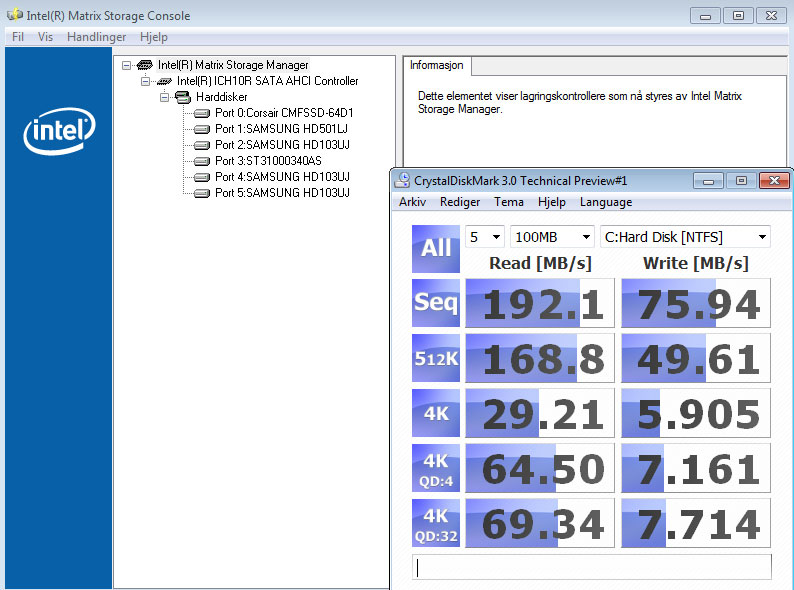The width and height of the screenshot is (794, 590).
Task: Click the disk icon for Port 5
Action: 202,193
